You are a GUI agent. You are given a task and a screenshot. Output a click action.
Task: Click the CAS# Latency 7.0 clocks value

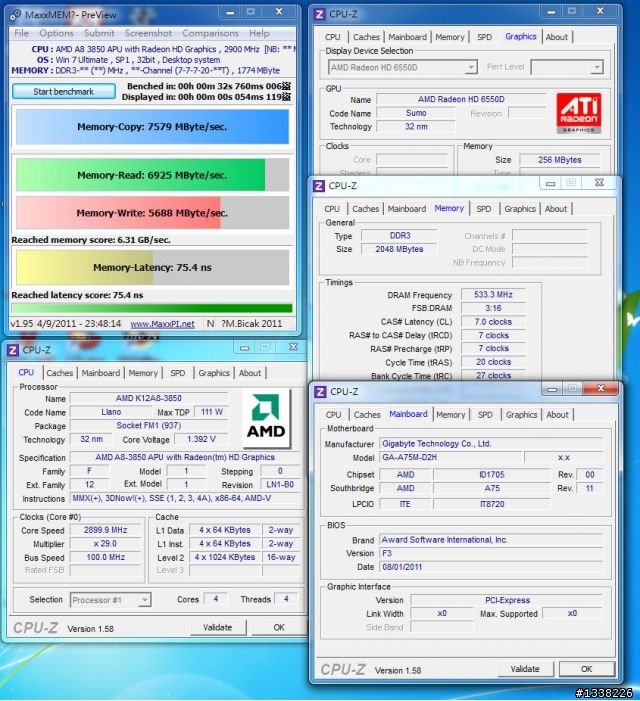[493, 322]
